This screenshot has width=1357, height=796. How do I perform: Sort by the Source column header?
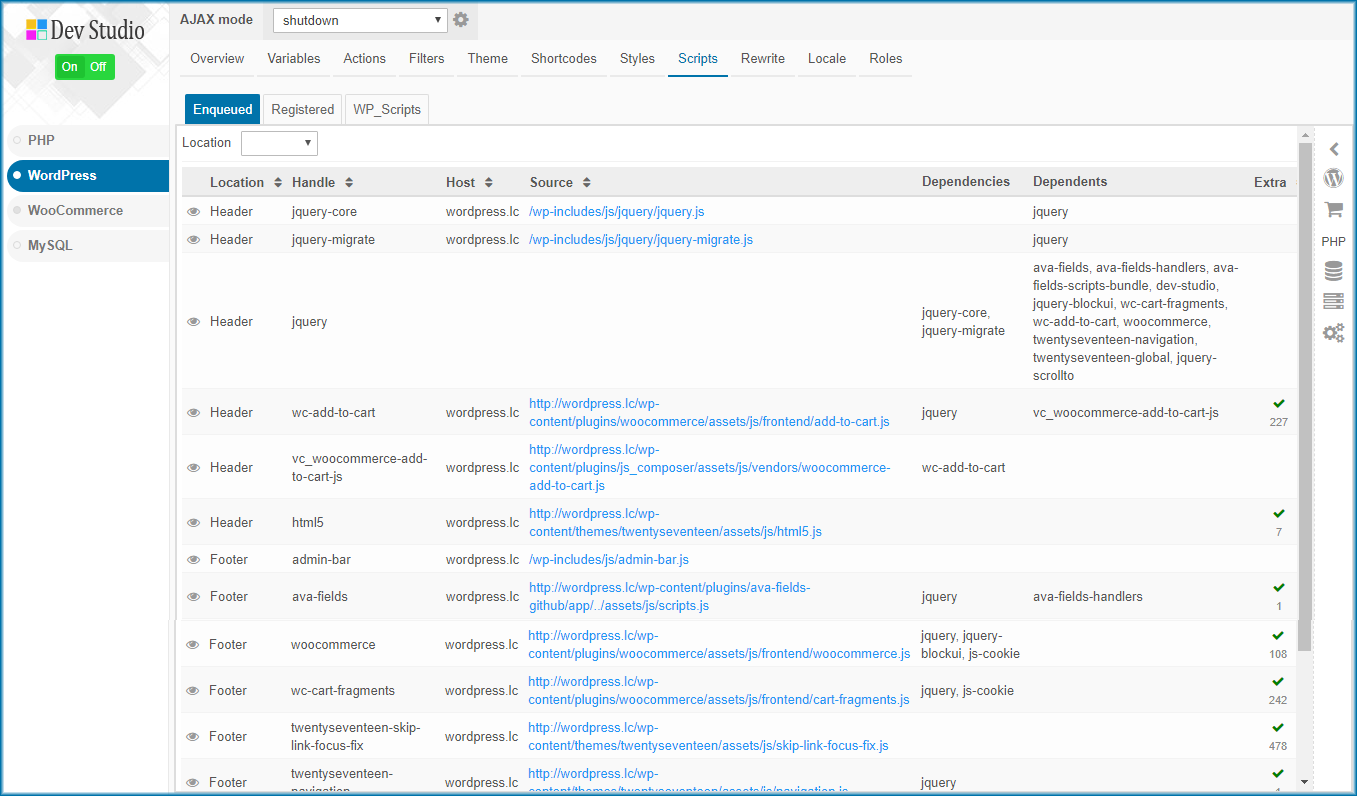(x=560, y=182)
